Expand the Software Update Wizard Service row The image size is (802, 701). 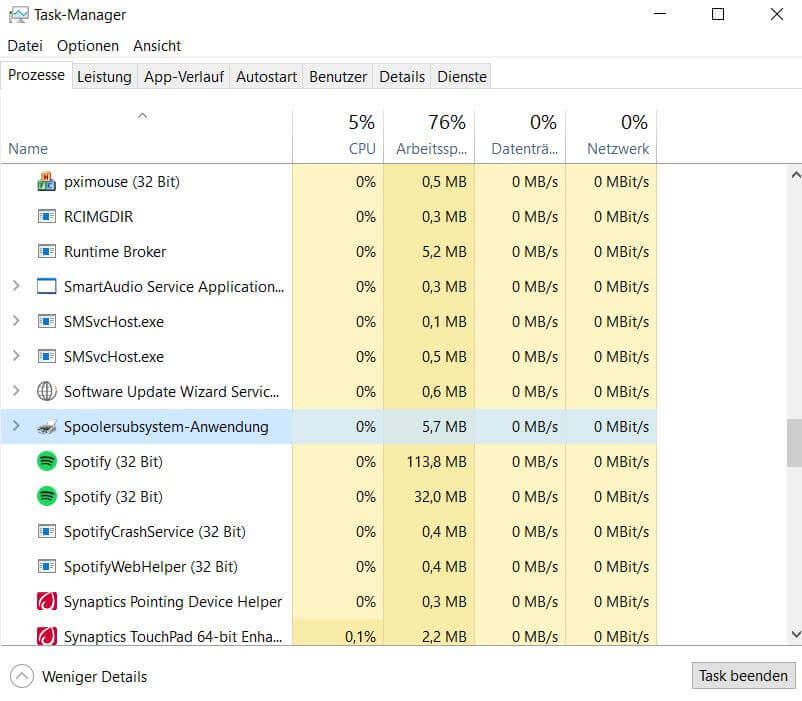(16, 391)
